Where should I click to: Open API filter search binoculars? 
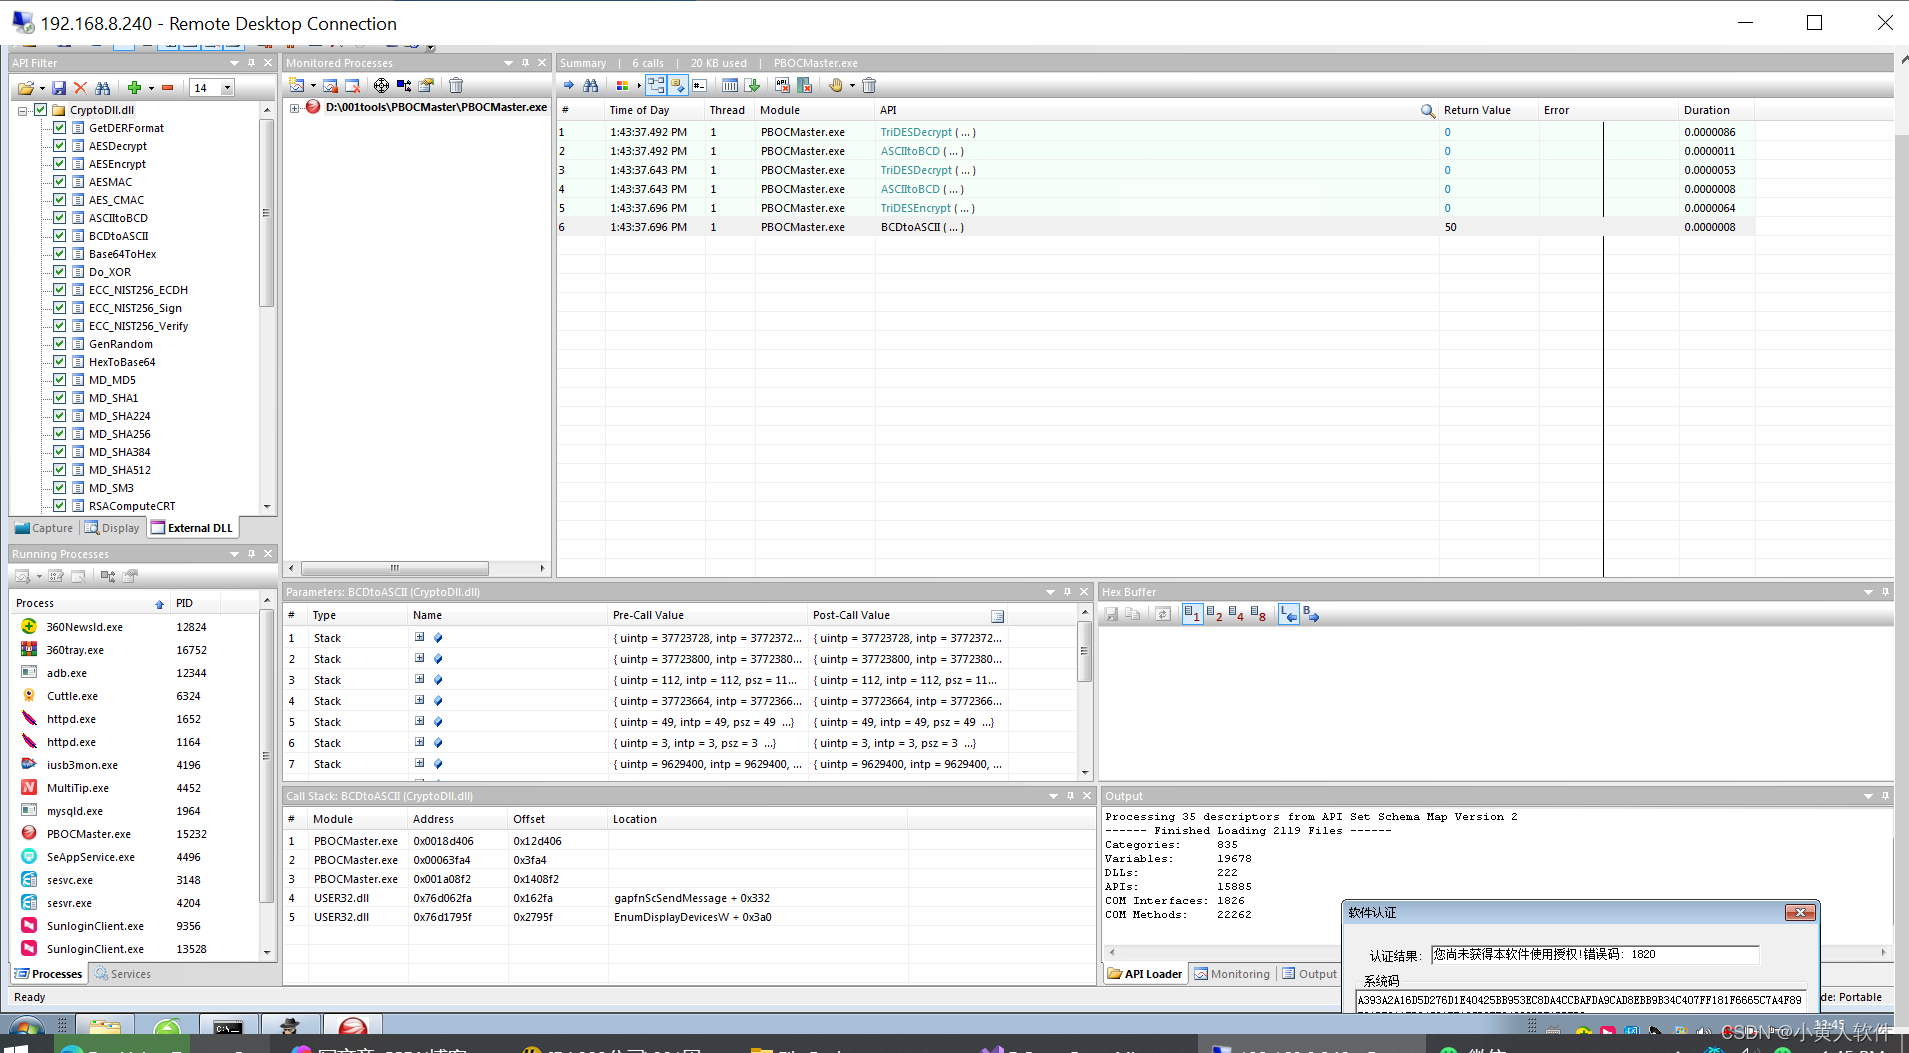103,88
